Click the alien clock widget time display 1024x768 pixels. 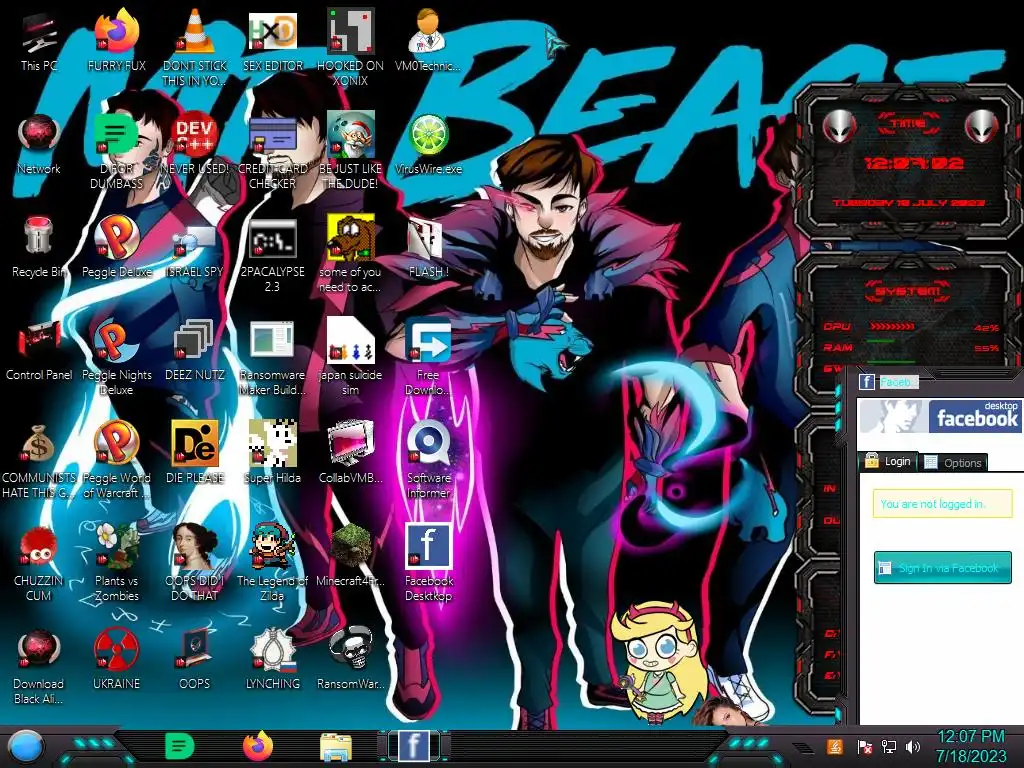click(x=914, y=163)
